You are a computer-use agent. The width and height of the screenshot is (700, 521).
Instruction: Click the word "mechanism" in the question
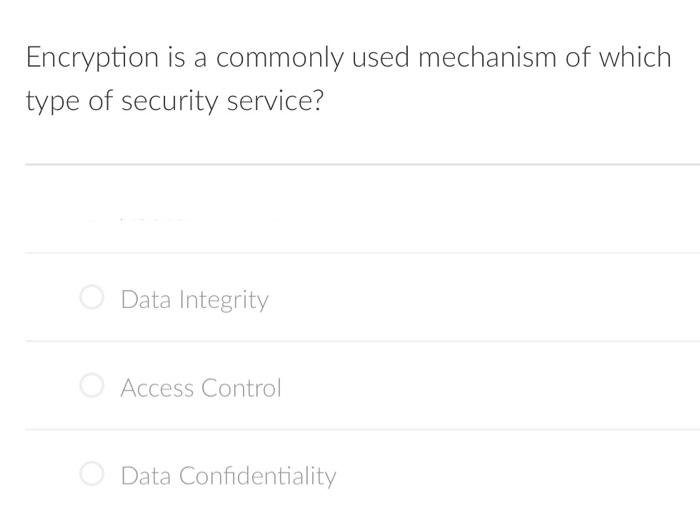(487, 57)
